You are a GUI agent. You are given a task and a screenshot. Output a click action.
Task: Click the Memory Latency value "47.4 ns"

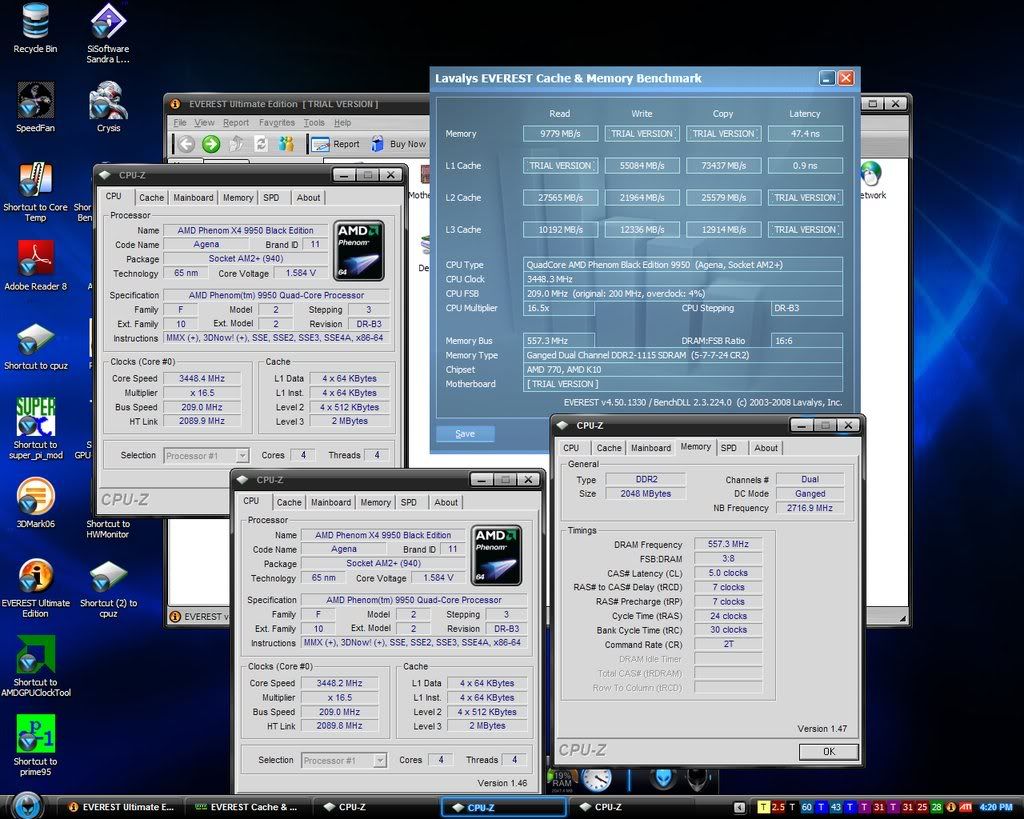point(805,134)
